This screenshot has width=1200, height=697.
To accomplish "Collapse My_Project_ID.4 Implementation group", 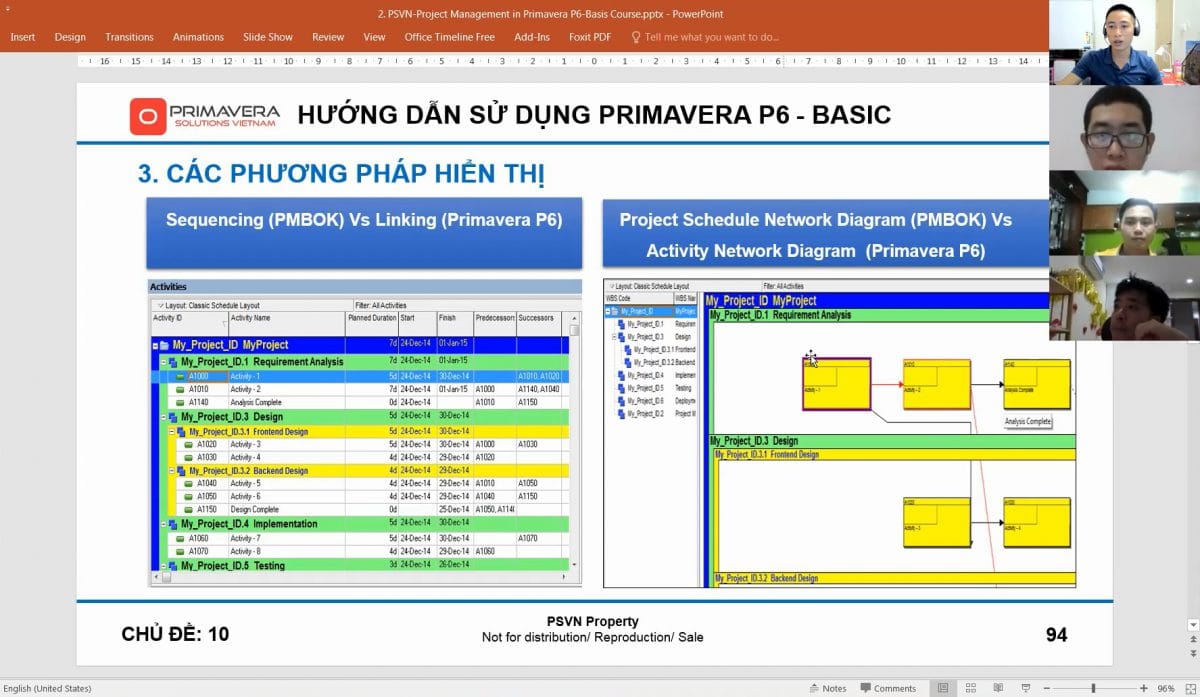I will (x=165, y=524).
